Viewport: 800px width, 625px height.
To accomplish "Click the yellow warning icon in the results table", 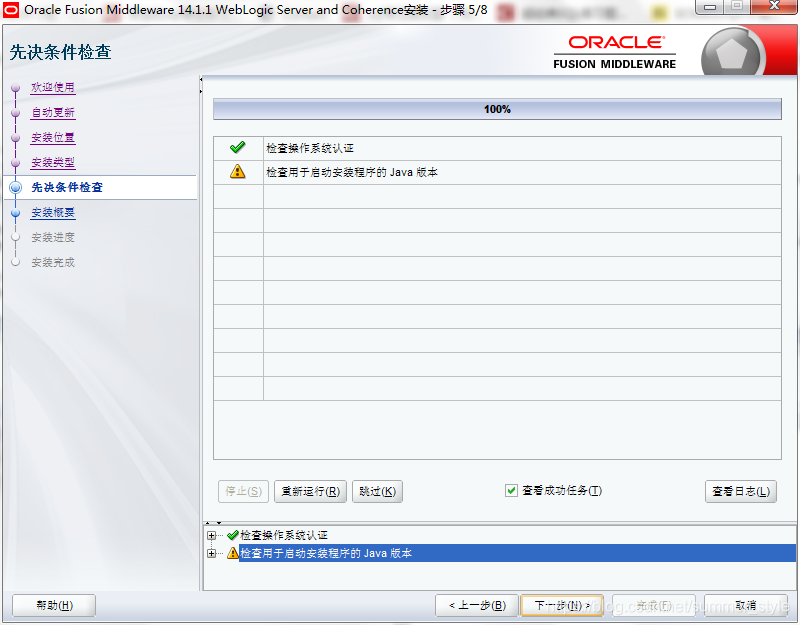I will pyautogui.click(x=237, y=172).
